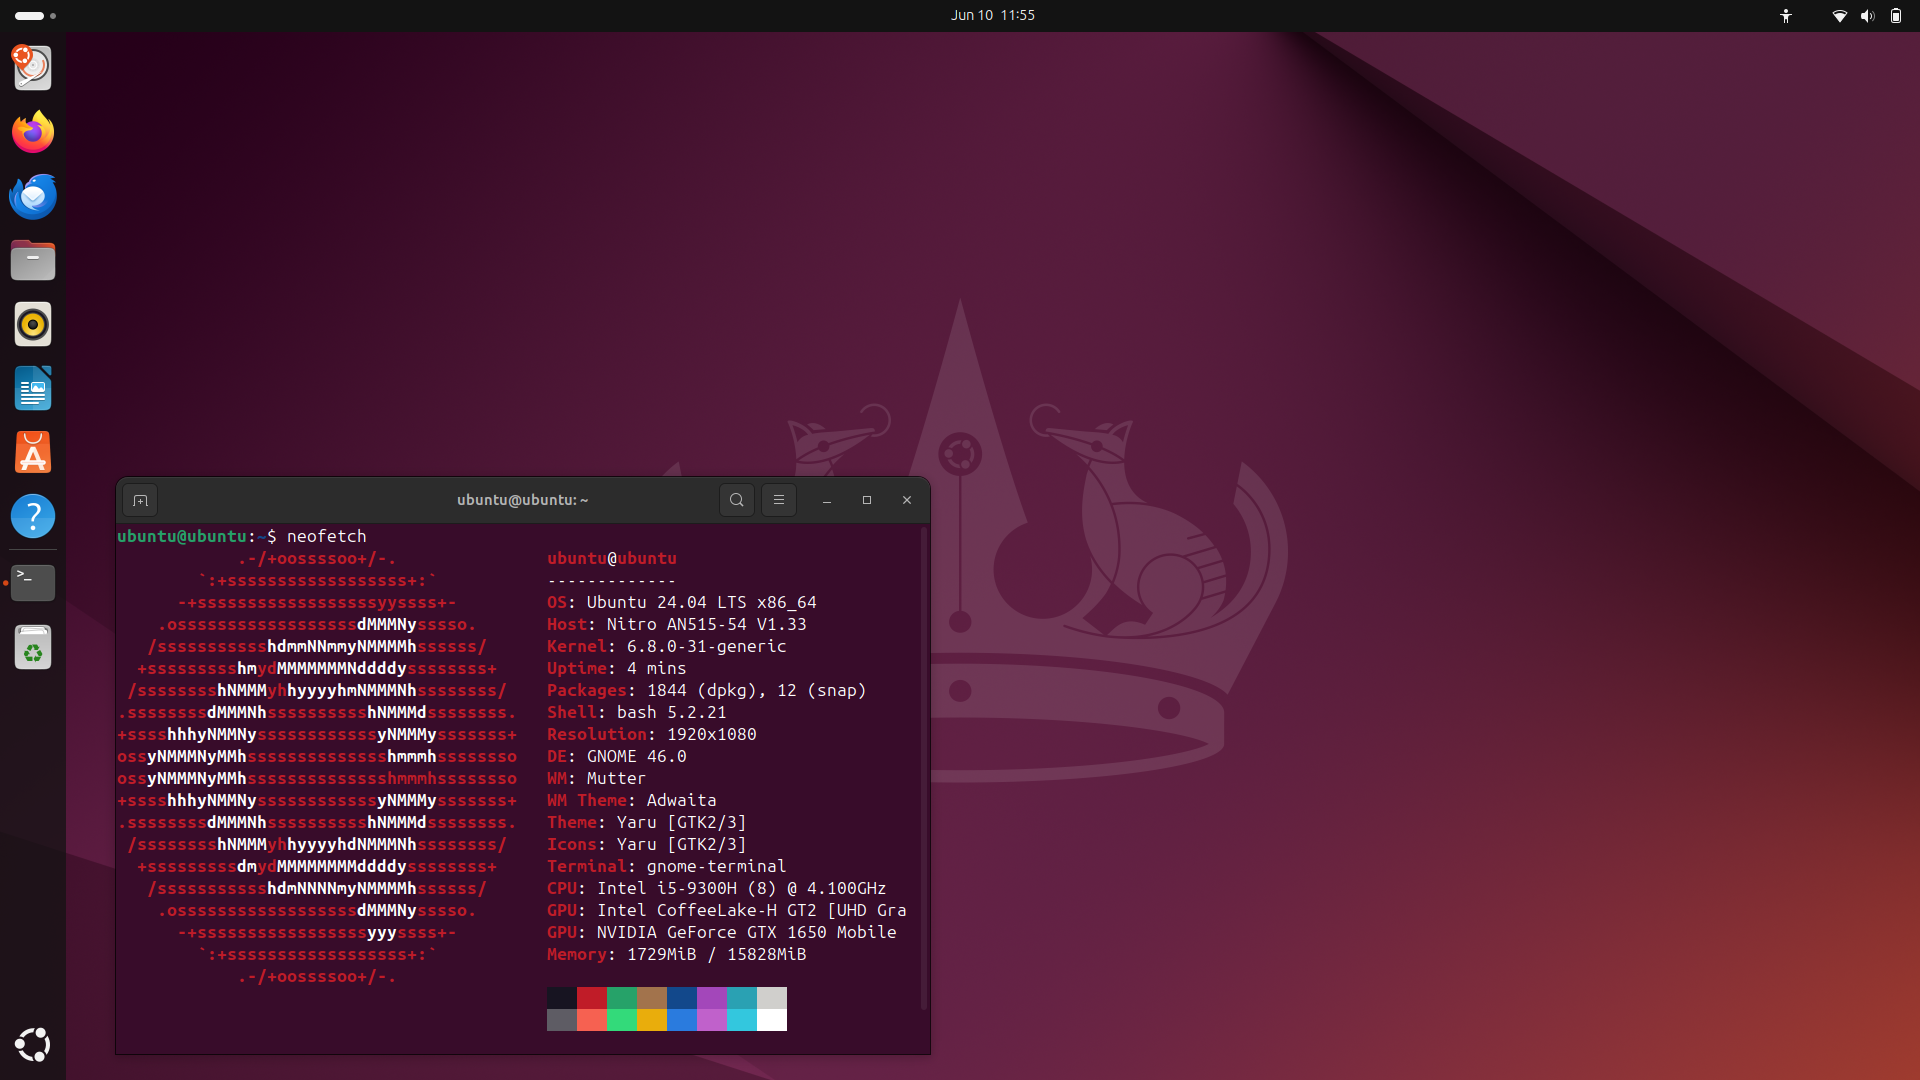1920x1080 pixels.
Task: Click the CPU Intel i5-9300H line
Action: tap(717, 888)
